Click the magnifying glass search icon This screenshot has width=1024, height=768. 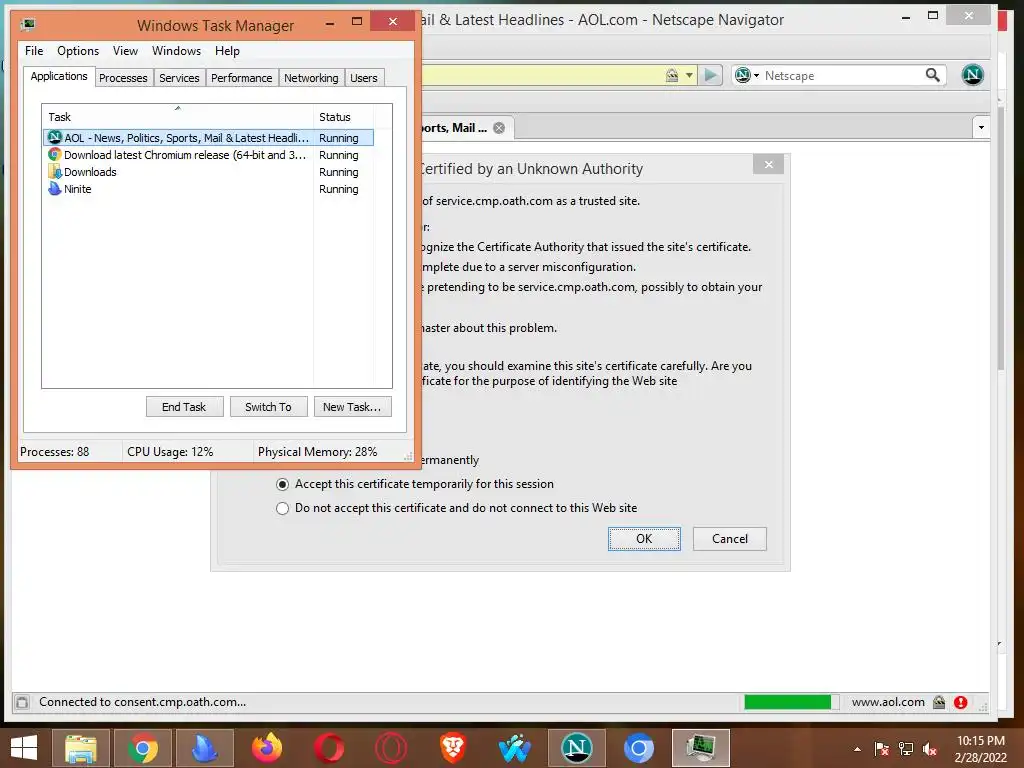tap(933, 76)
